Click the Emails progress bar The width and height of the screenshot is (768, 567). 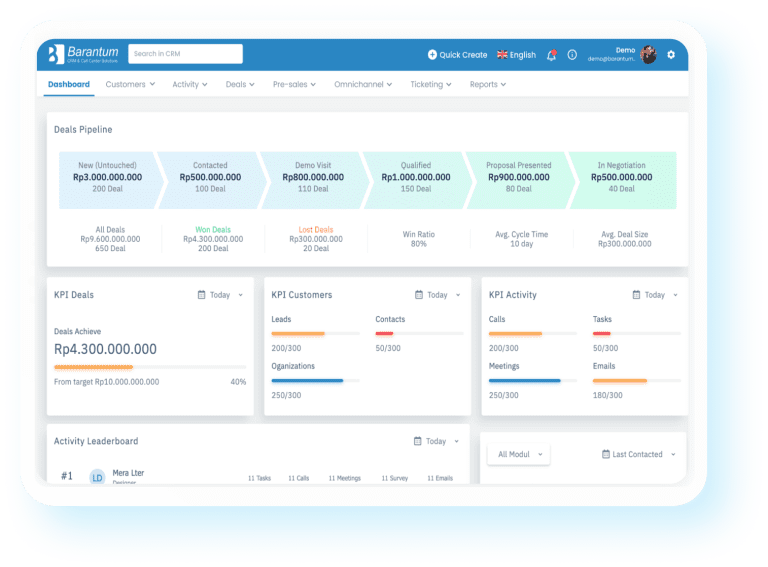point(637,380)
